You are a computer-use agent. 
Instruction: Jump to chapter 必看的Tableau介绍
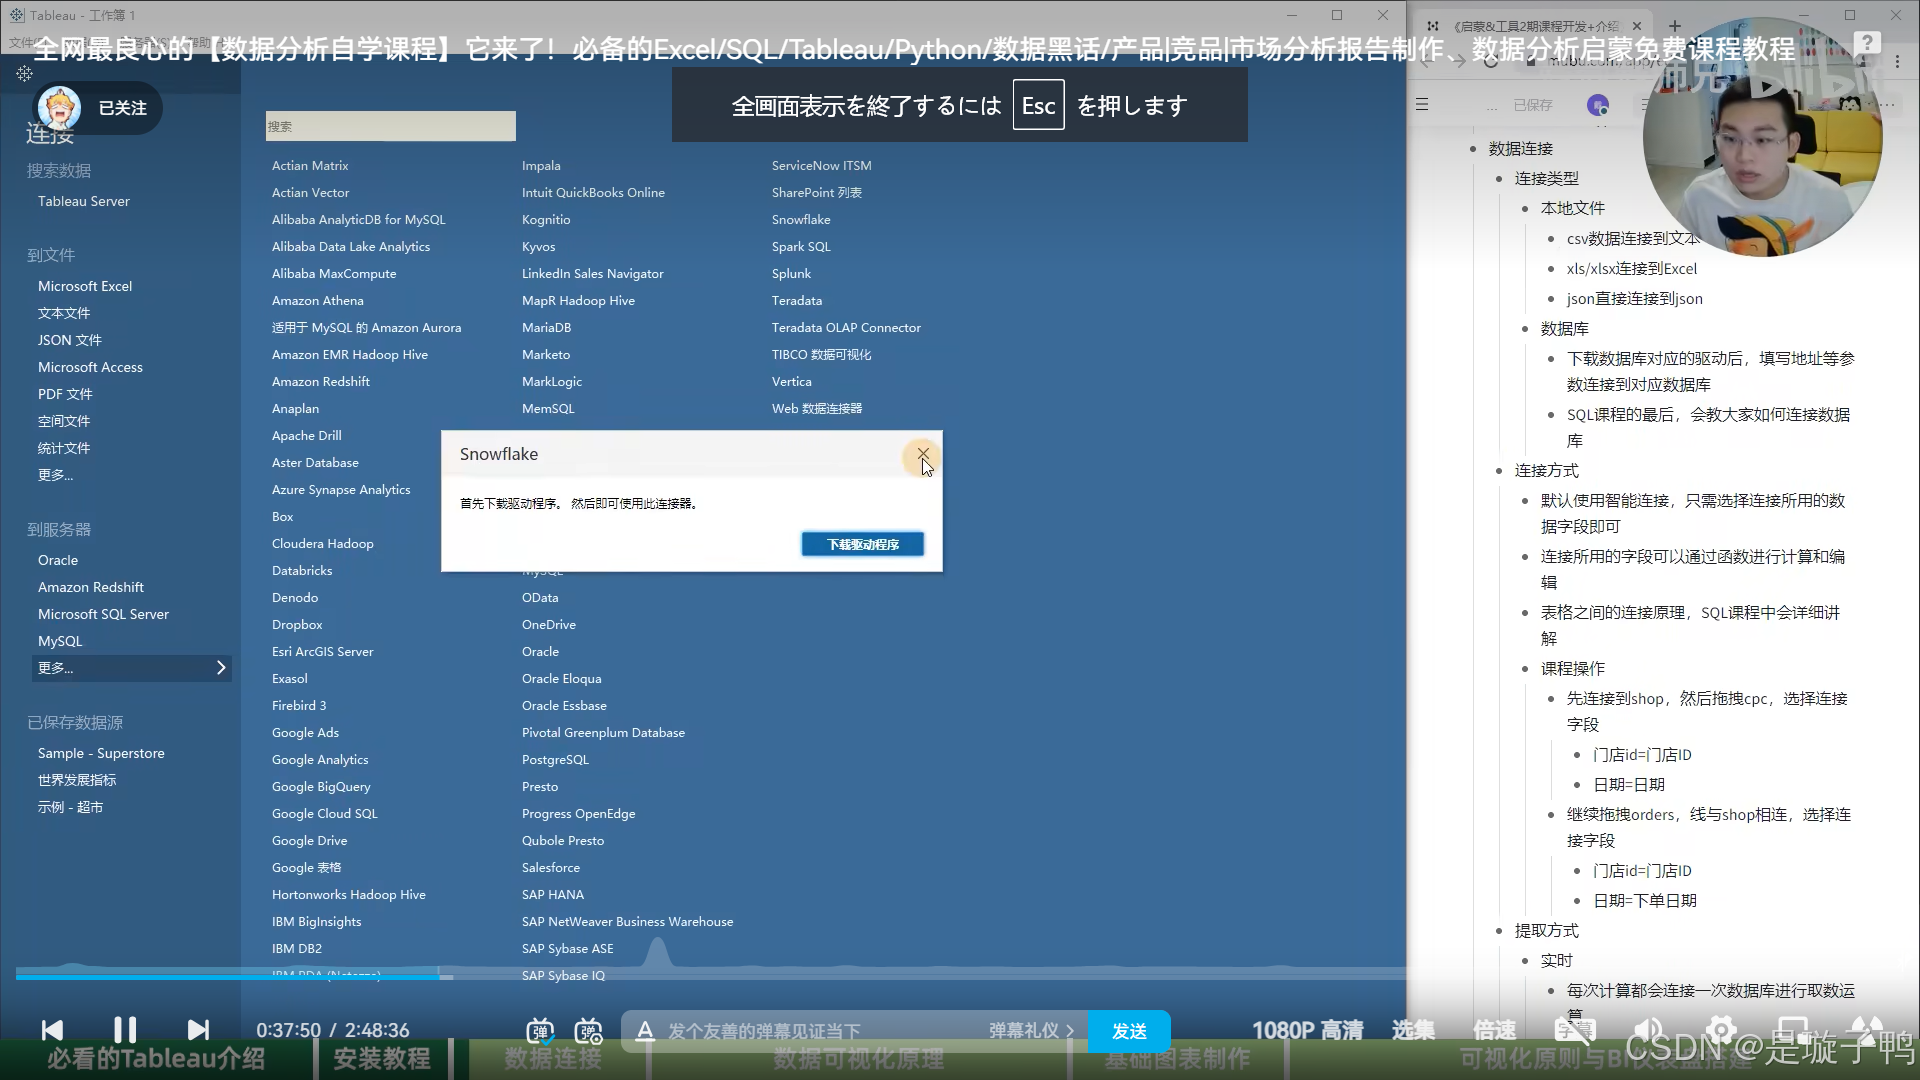156,1059
